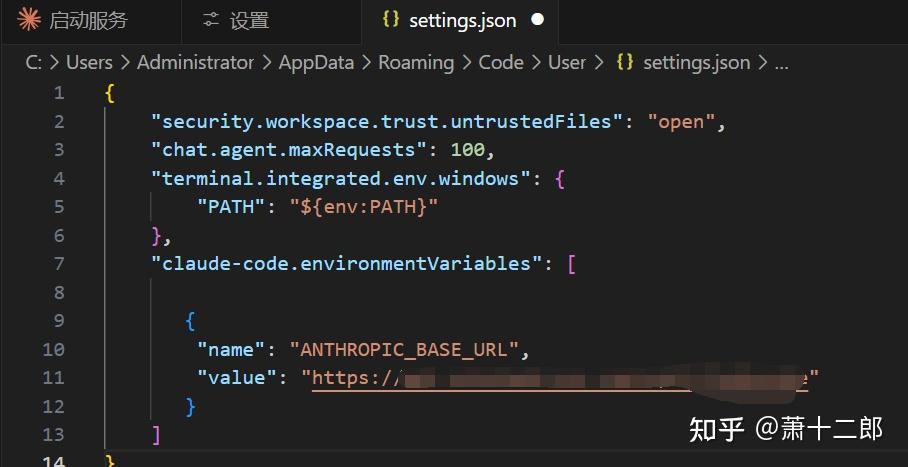Click the opening bracket on line 7
Image resolution: width=908 pixels, height=467 pixels.
pyautogui.click(x=572, y=264)
